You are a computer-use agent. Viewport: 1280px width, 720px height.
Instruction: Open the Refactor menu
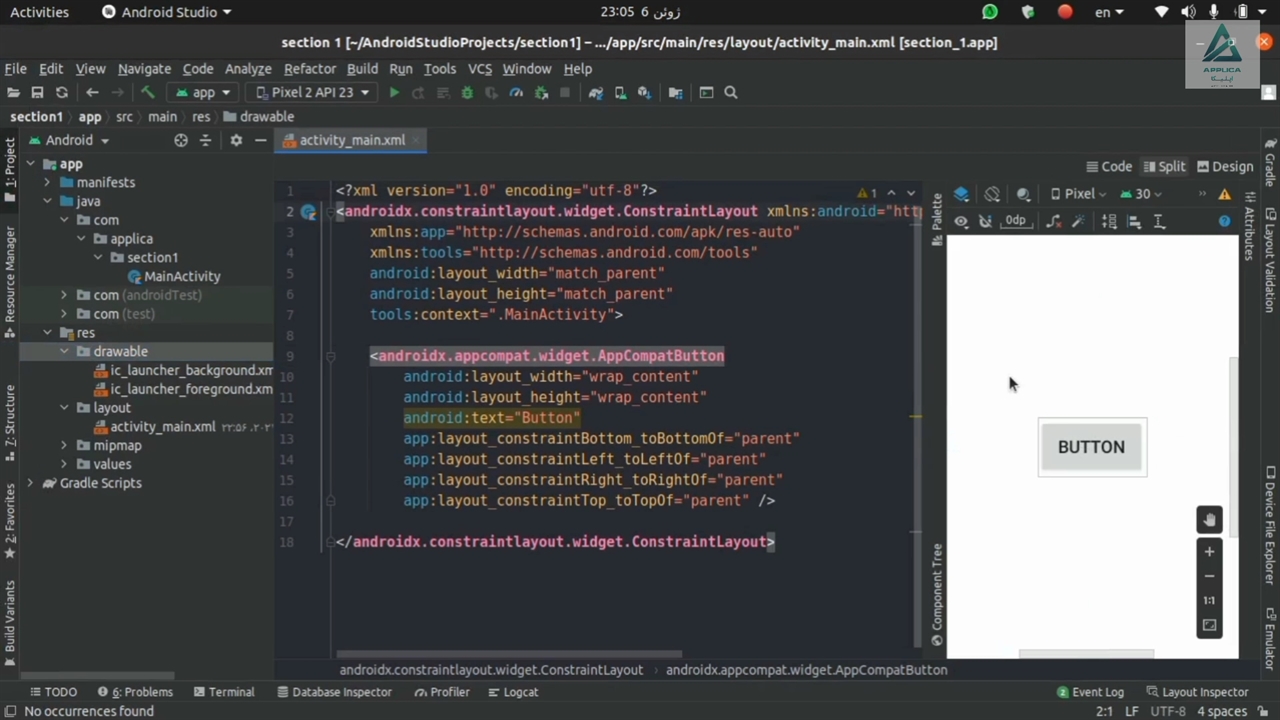coord(309,68)
